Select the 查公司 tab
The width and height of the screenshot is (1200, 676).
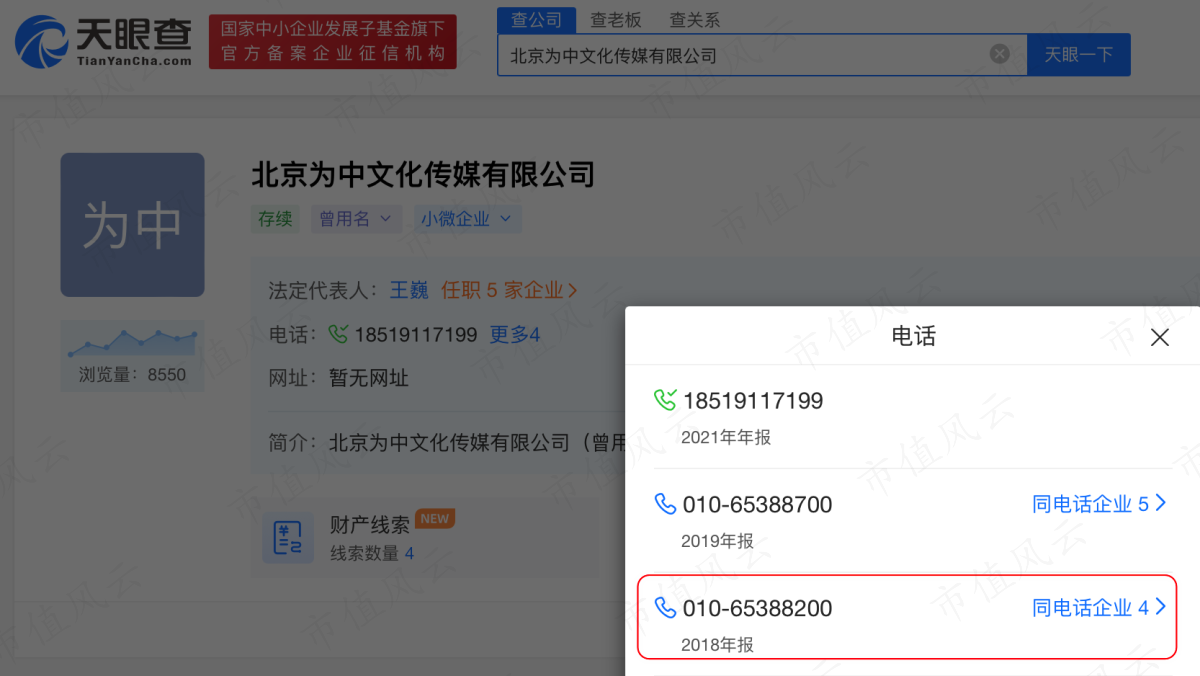click(536, 20)
